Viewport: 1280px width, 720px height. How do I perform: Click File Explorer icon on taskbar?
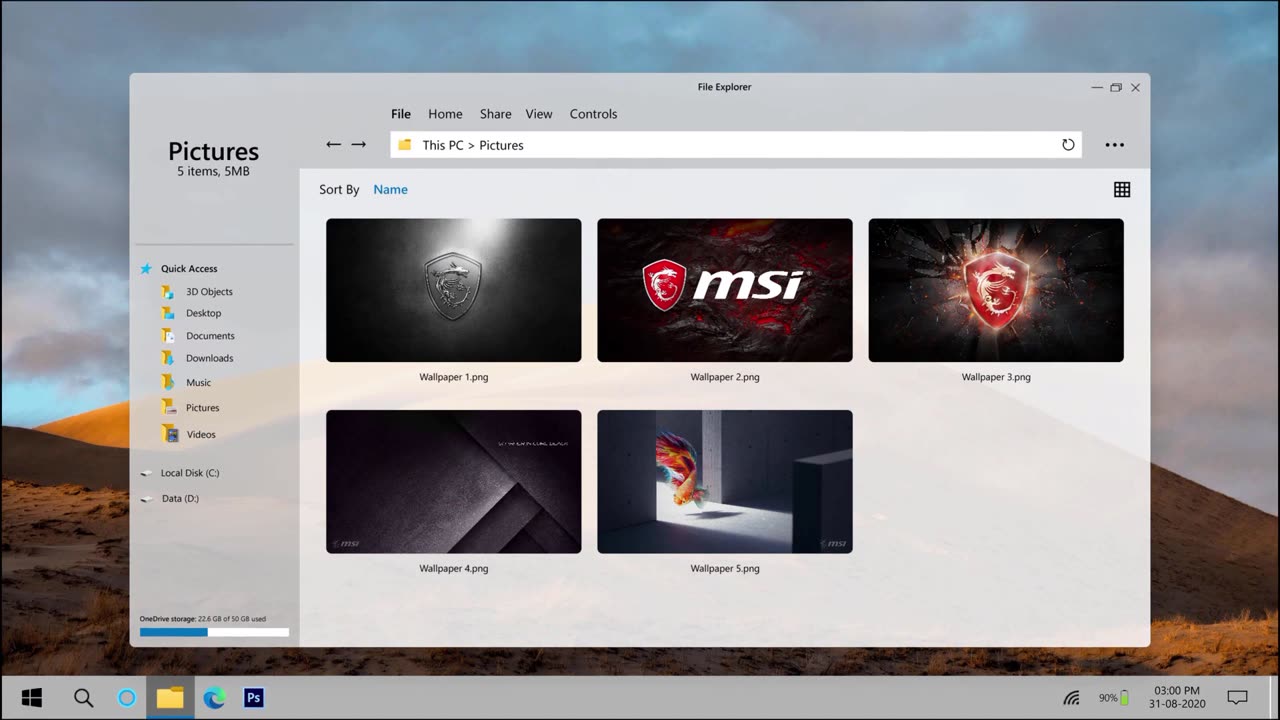[x=170, y=698]
